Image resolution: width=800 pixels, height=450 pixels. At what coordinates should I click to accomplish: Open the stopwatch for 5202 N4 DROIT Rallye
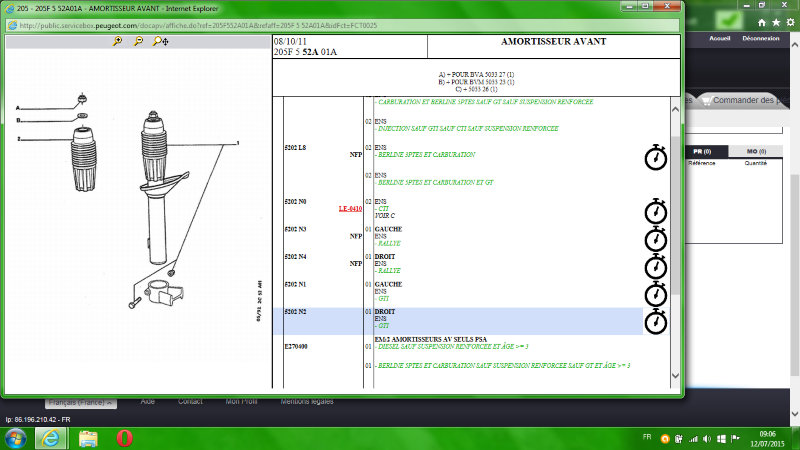655,266
